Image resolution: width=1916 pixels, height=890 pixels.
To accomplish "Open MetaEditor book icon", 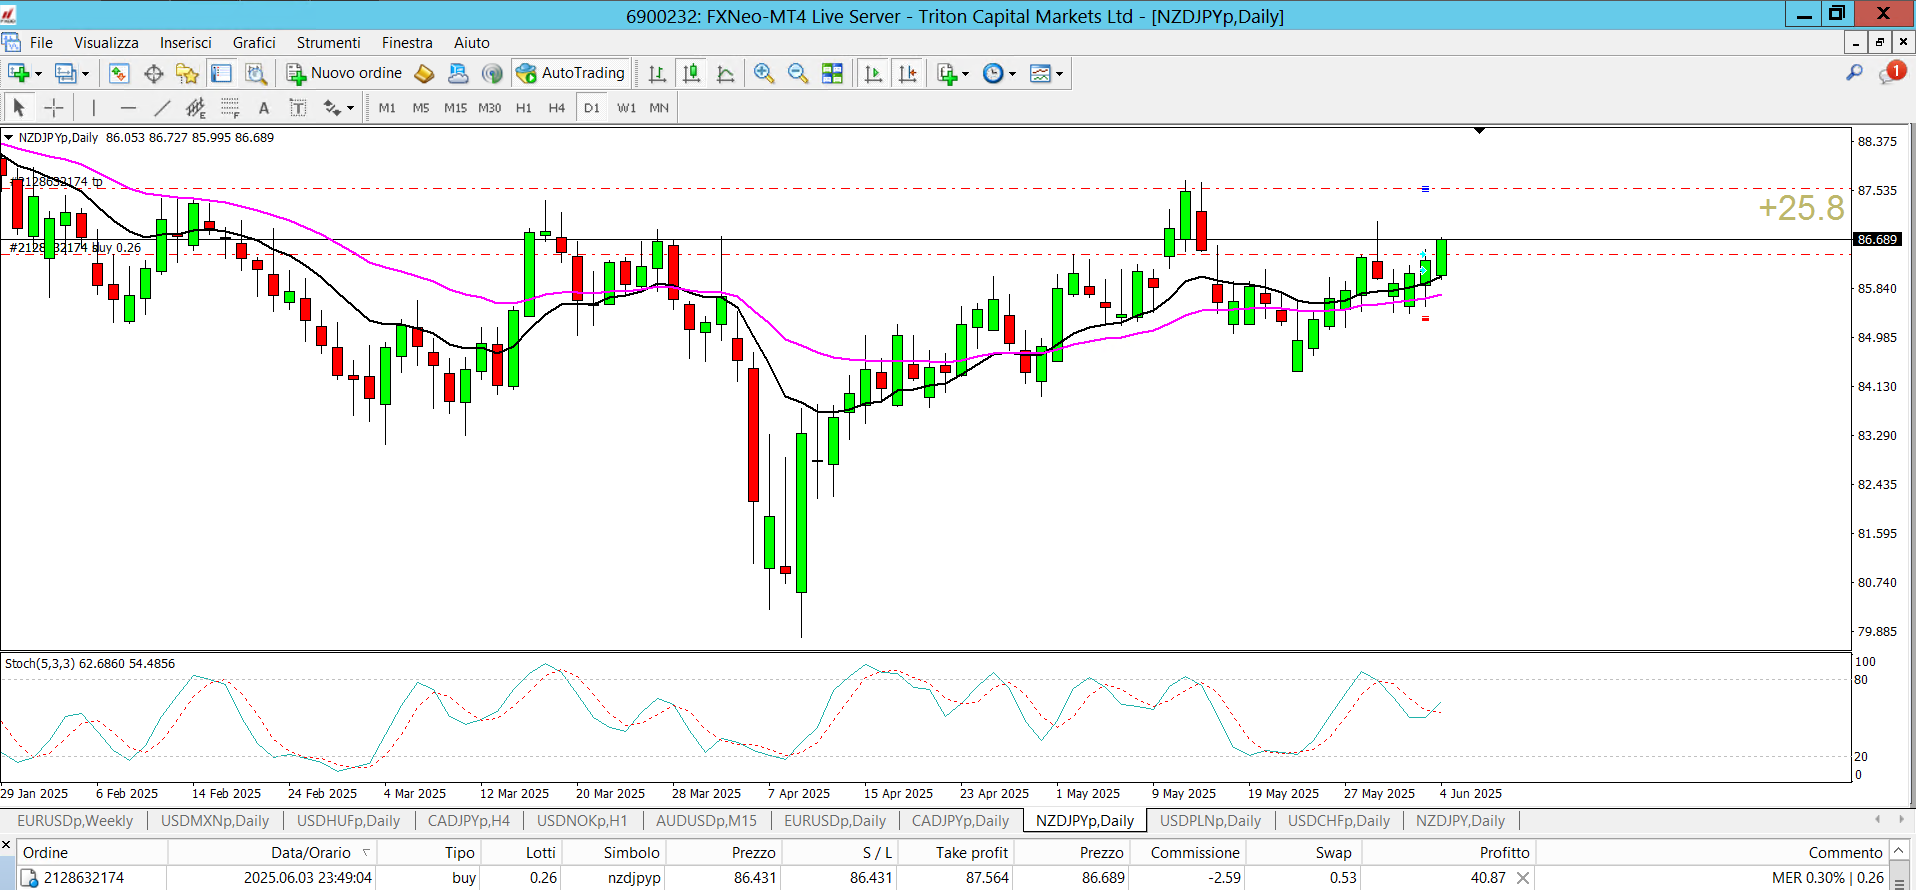I will point(424,73).
